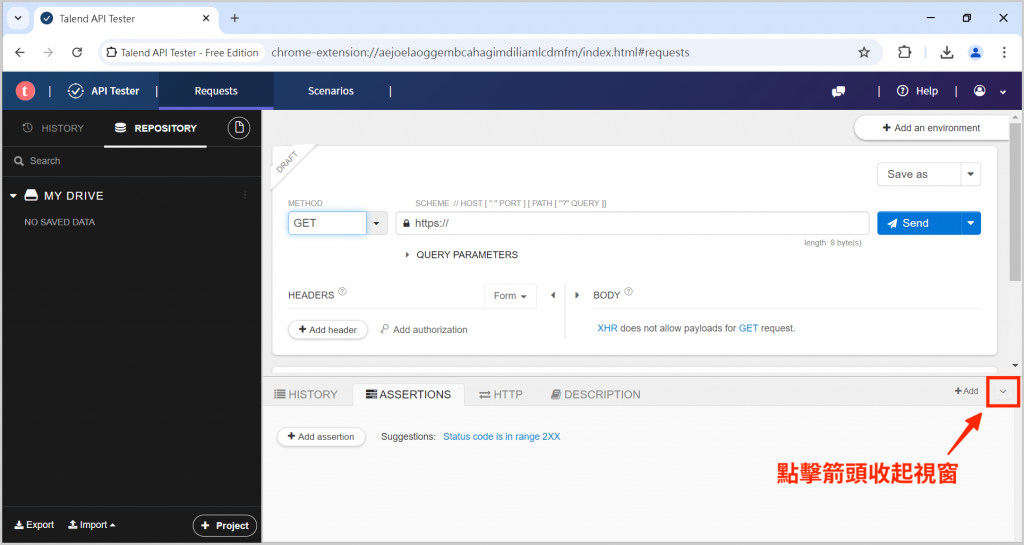Close the Talend API Tester browser tab

(x=206, y=18)
